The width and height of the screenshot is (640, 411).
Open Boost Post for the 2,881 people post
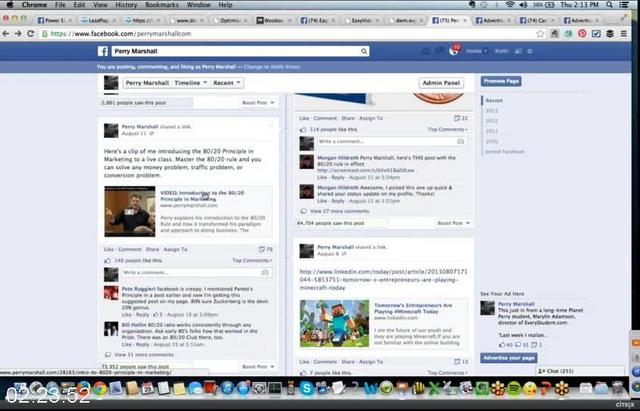click(258, 103)
